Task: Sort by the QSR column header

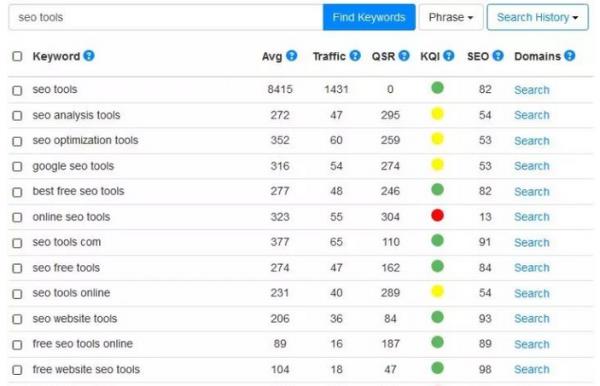Action: [x=383, y=56]
